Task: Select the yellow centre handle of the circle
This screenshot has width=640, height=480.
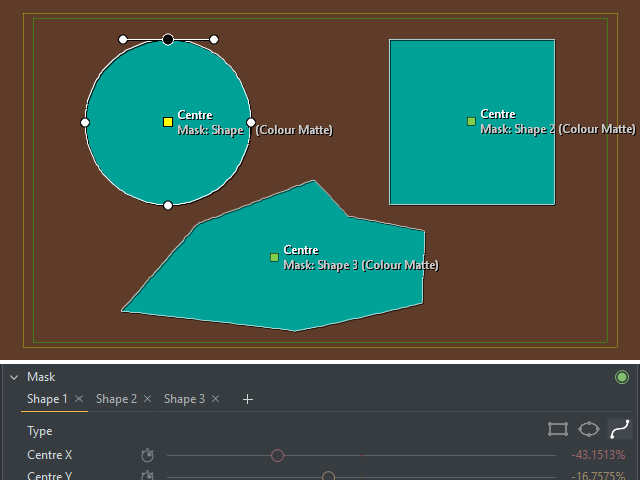Action: [x=168, y=122]
